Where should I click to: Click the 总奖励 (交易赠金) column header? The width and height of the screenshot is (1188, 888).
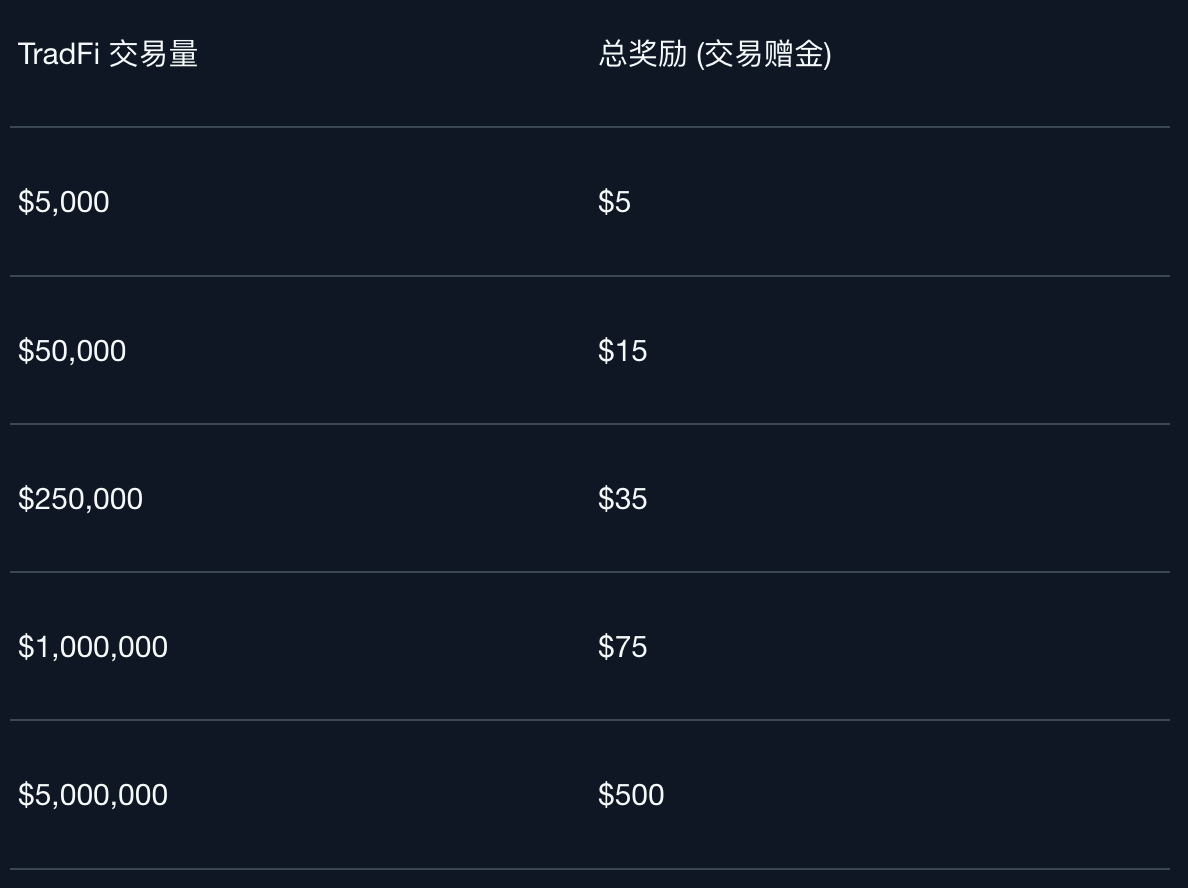(x=714, y=54)
